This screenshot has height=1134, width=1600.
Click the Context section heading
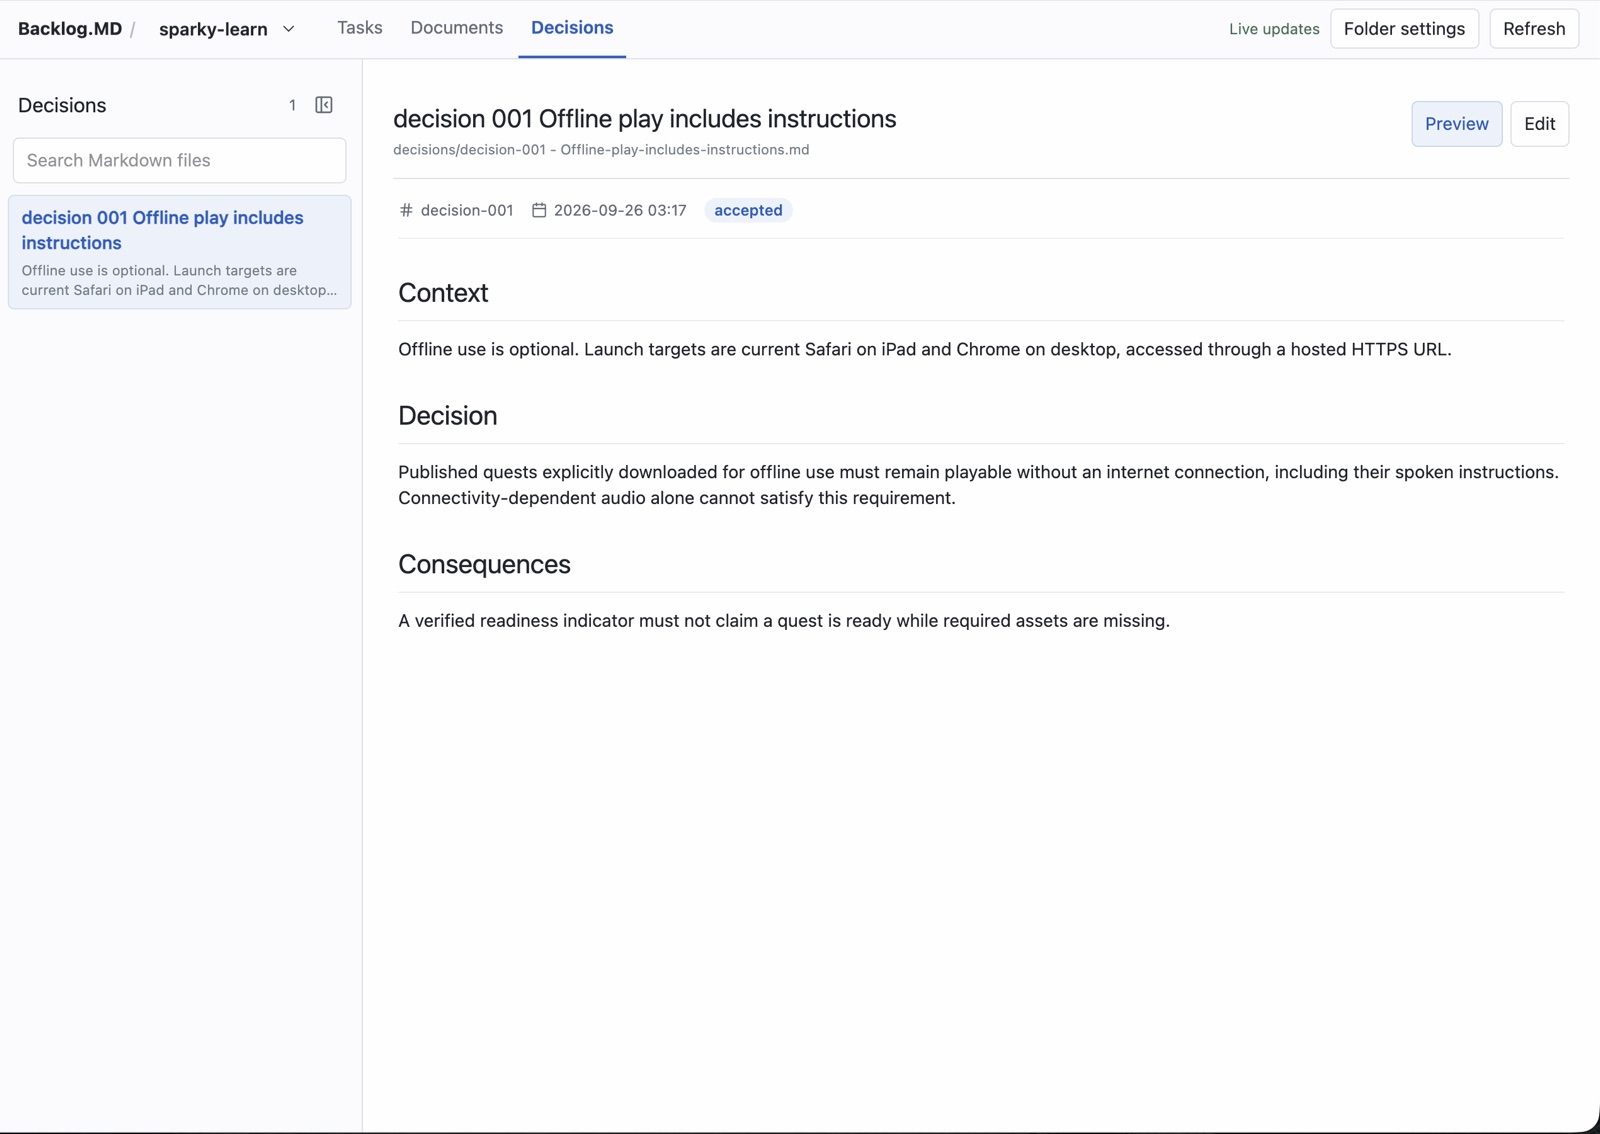tap(443, 293)
